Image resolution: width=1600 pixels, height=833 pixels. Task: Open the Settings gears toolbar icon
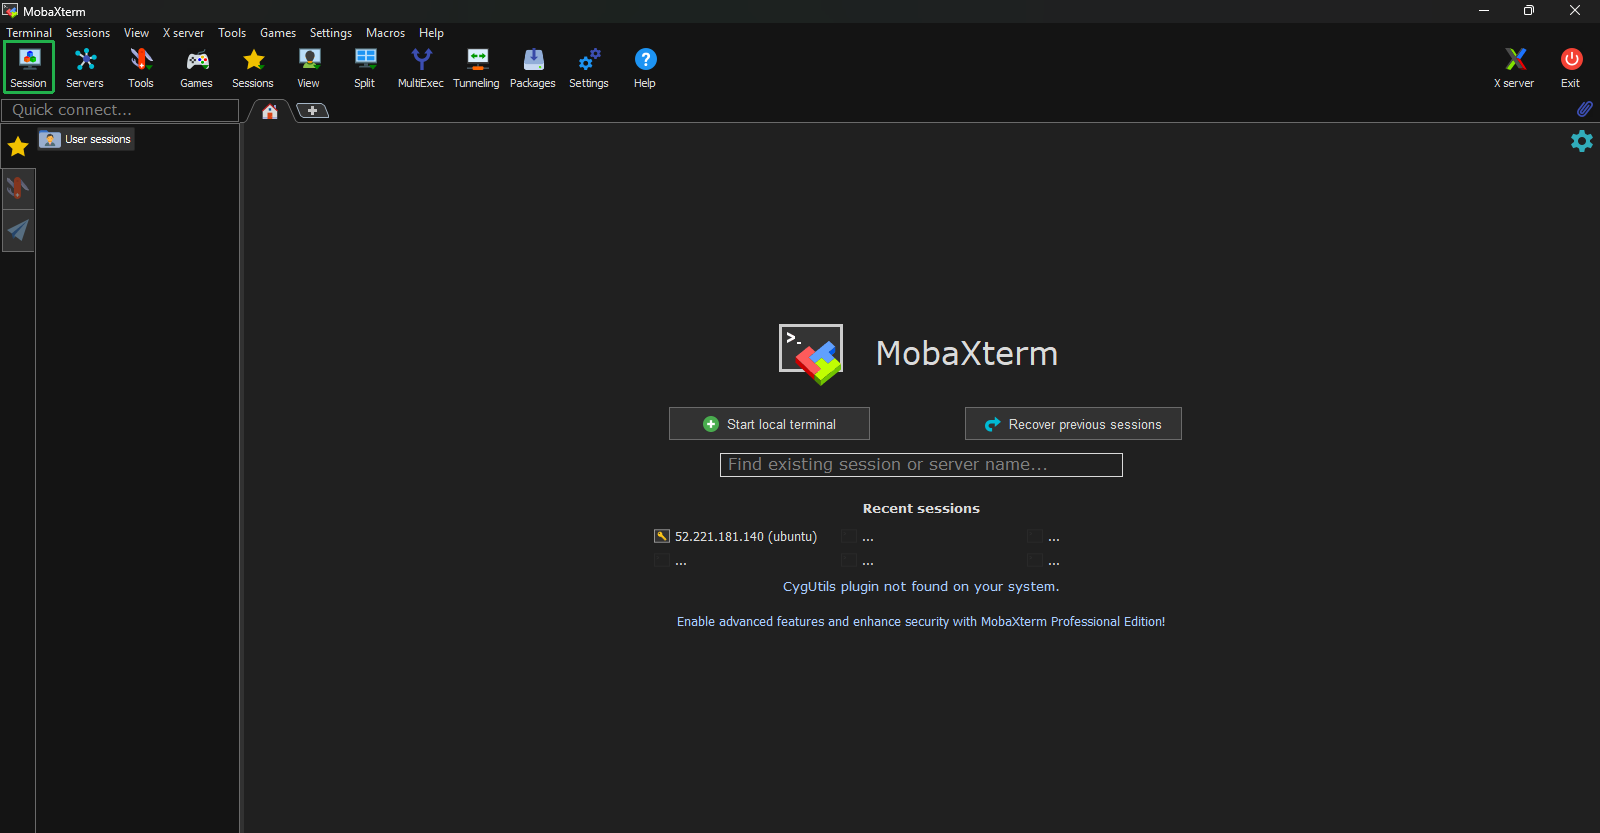pyautogui.click(x=589, y=68)
